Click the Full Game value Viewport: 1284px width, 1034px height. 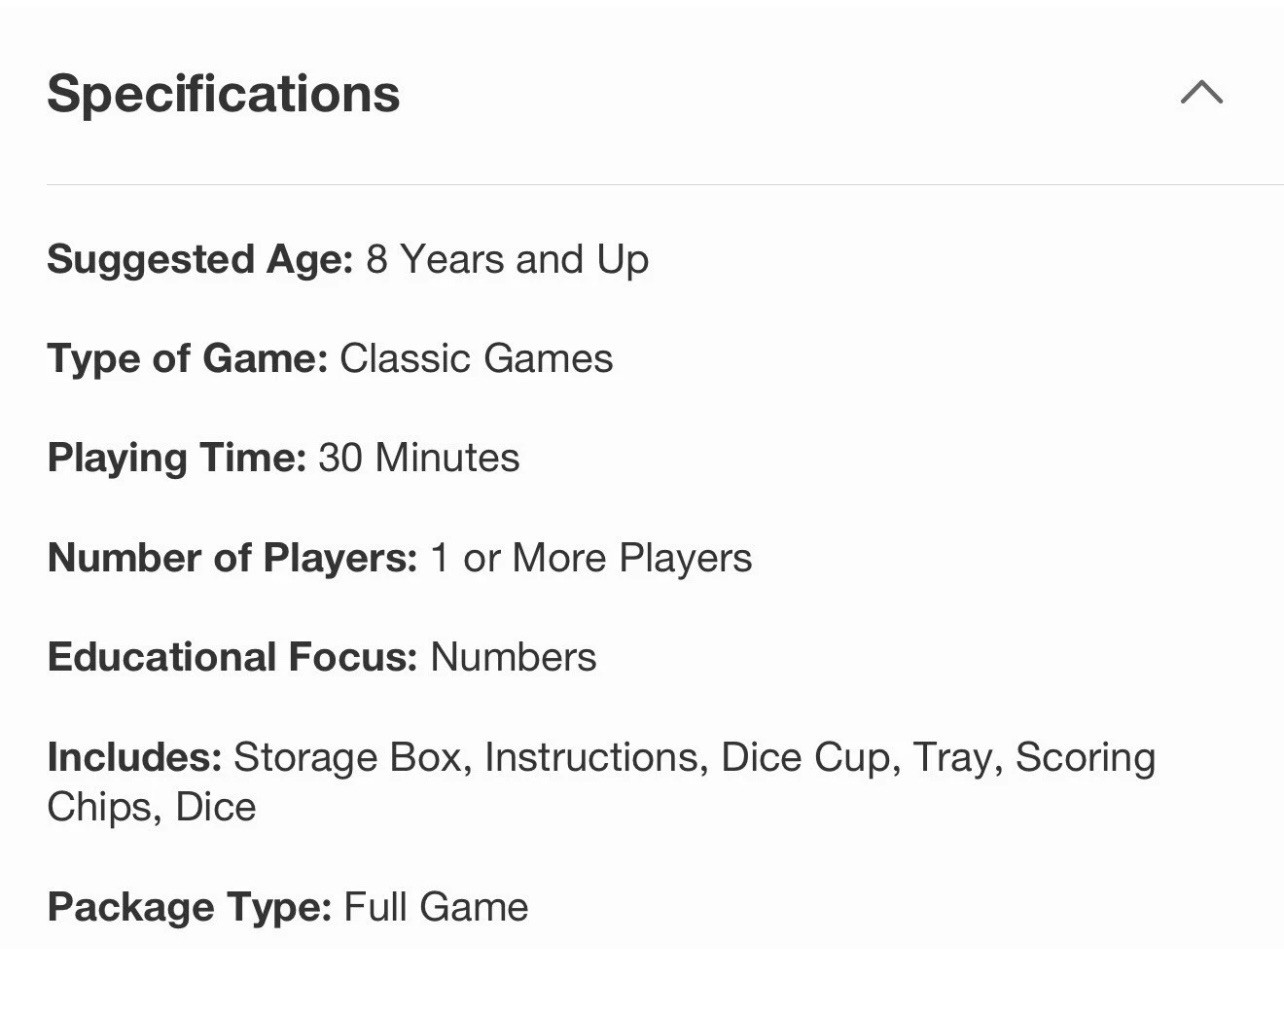tap(436, 907)
